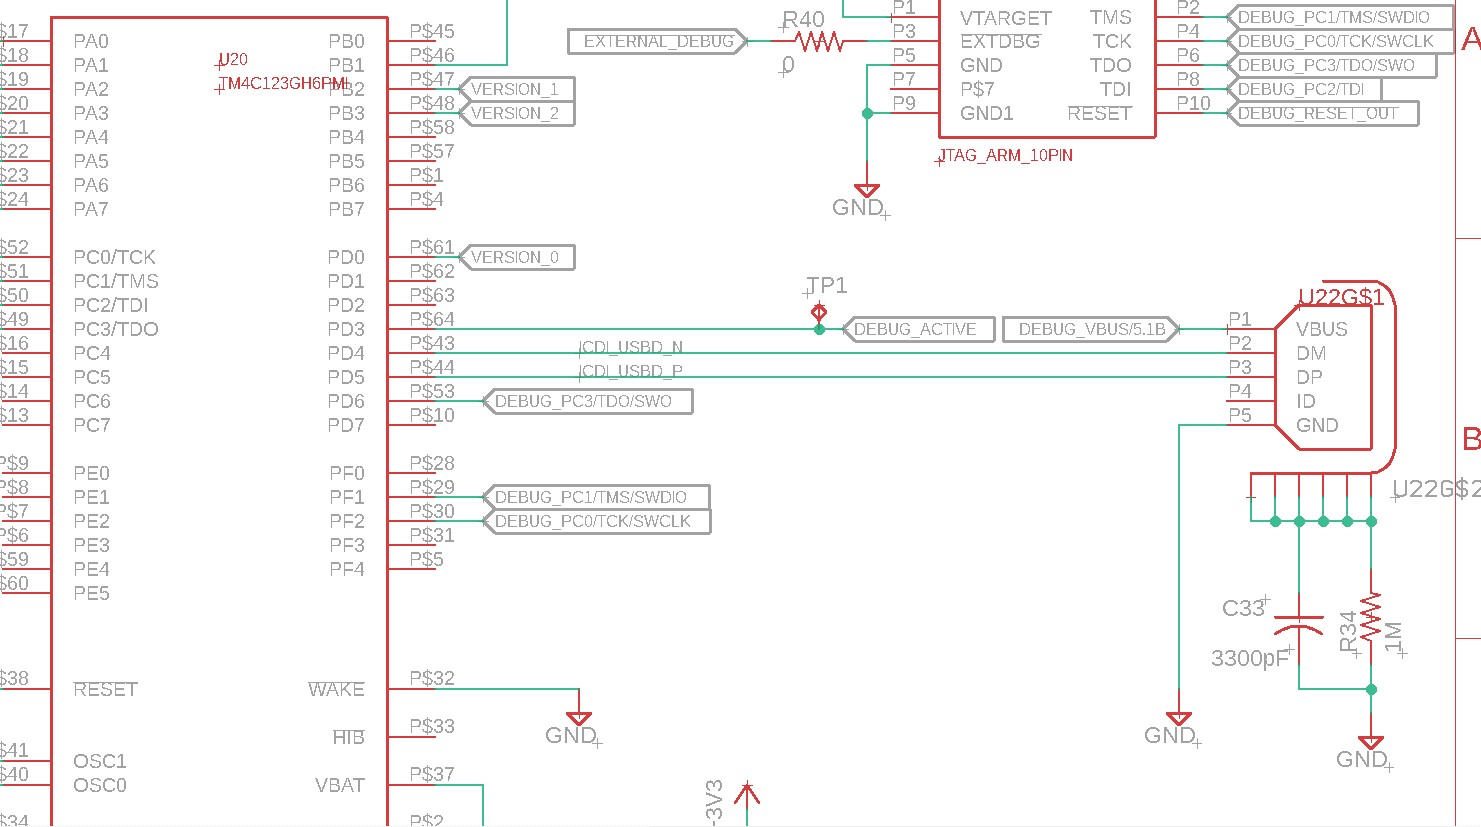Click the VERSION_0 net label
Image resolution: width=1481 pixels, height=827 pixels.
tap(516, 258)
